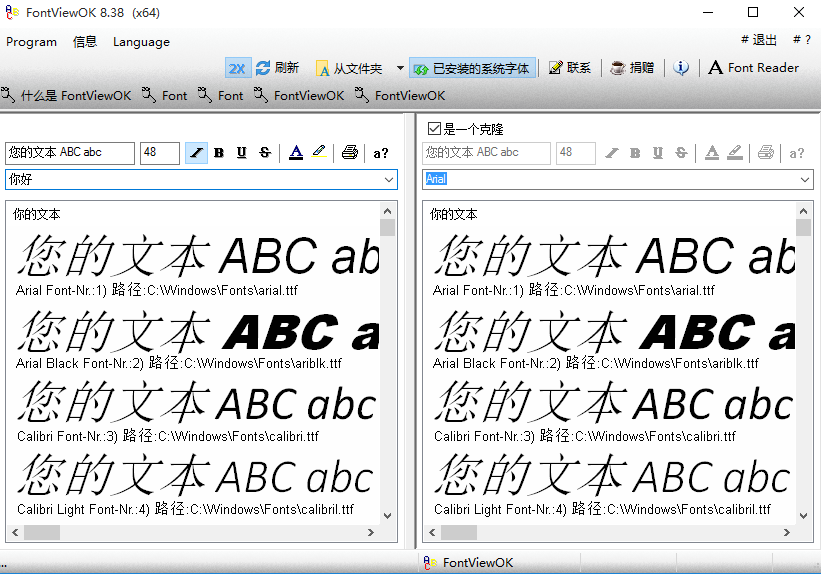The image size is (821, 574).
Task: Click the italic formatting icon in left panel
Action: pos(196,153)
